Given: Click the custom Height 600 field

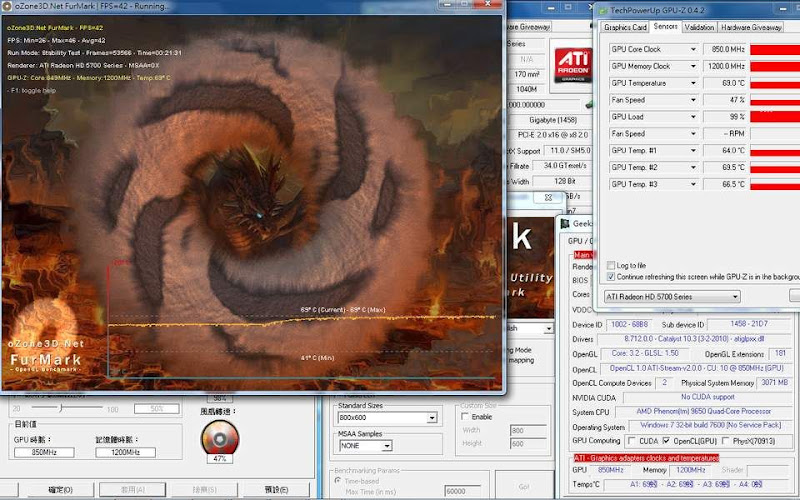Looking at the screenshot, I should pyautogui.click(x=528, y=443).
